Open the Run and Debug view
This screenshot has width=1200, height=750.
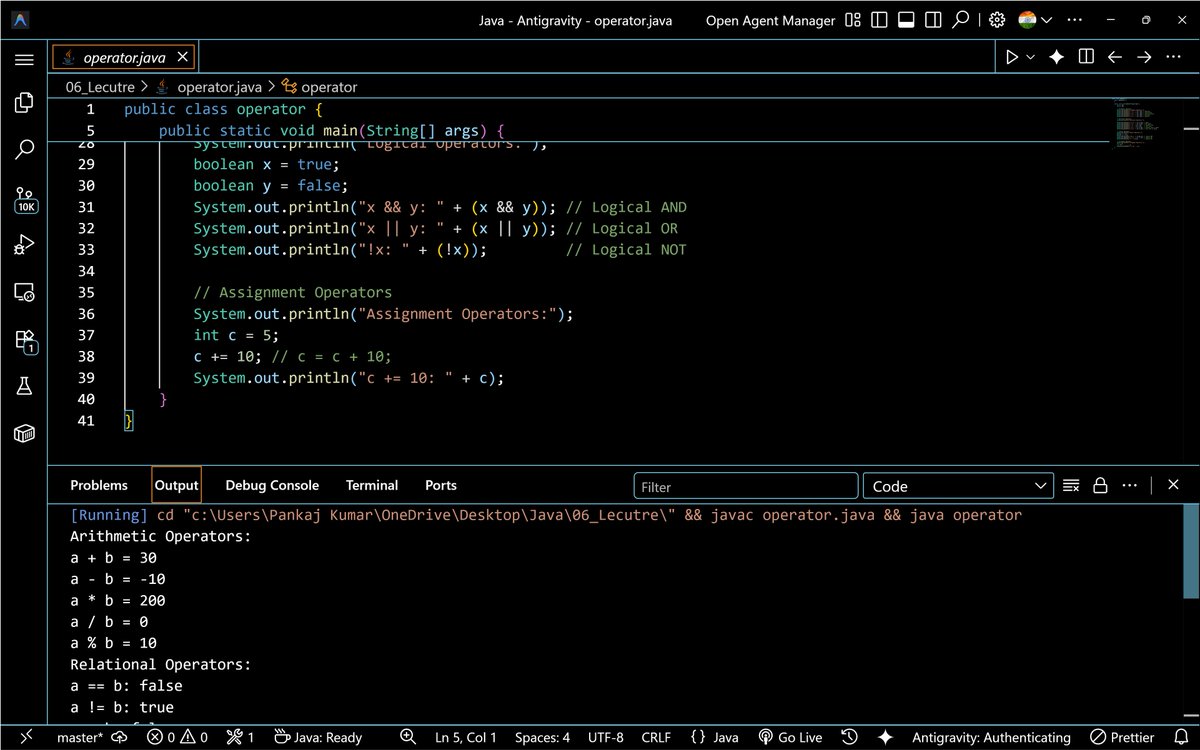(x=24, y=244)
